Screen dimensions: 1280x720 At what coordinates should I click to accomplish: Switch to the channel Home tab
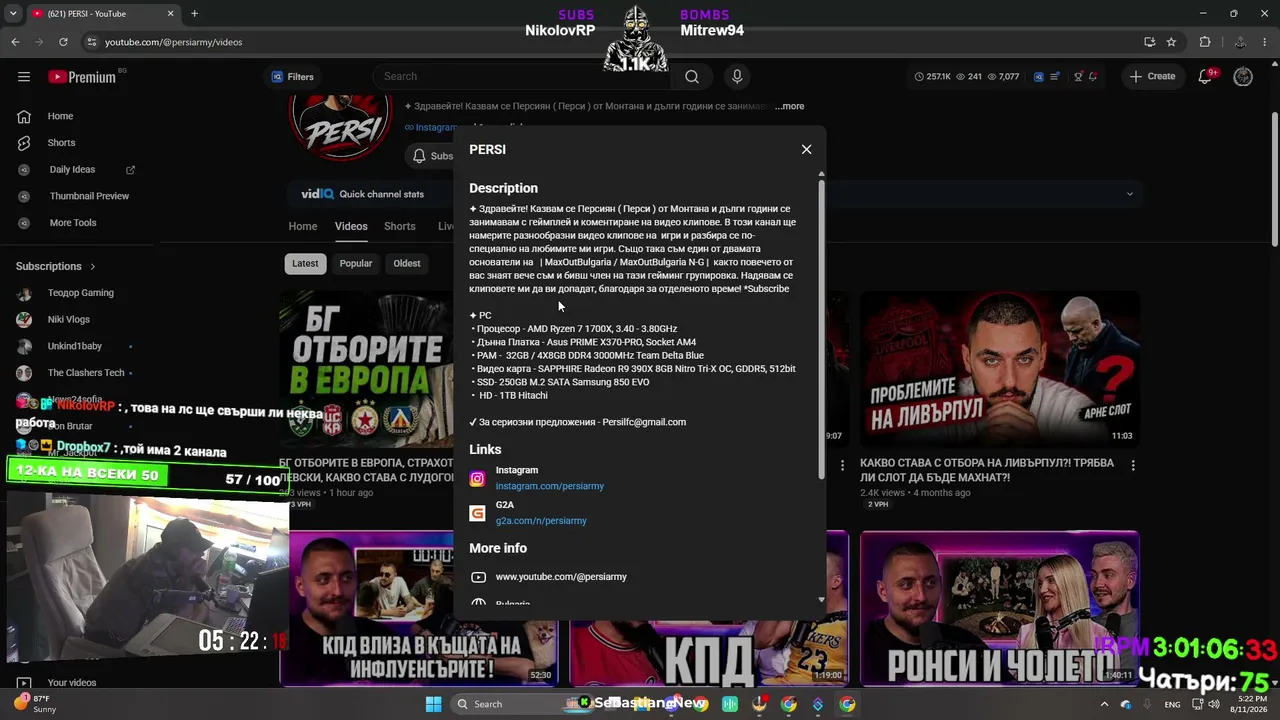(x=303, y=226)
